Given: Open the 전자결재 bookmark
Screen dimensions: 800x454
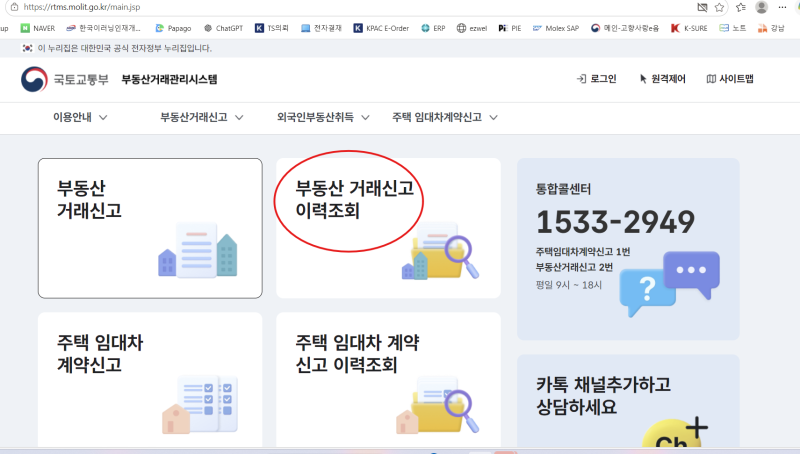Looking at the screenshot, I should point(321,28).
